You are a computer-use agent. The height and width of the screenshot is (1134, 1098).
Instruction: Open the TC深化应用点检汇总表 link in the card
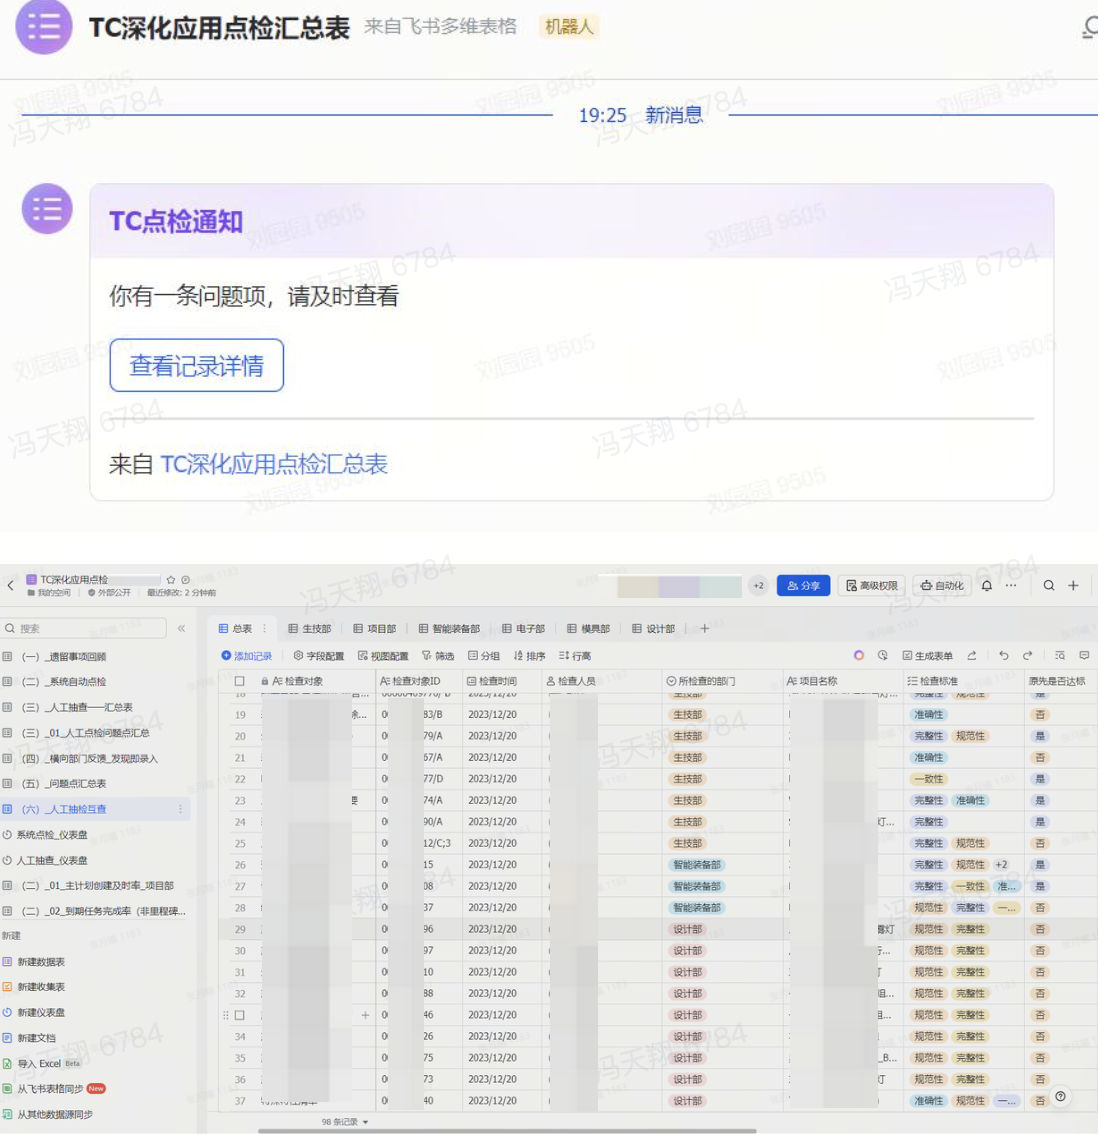[x=273, y=464]
